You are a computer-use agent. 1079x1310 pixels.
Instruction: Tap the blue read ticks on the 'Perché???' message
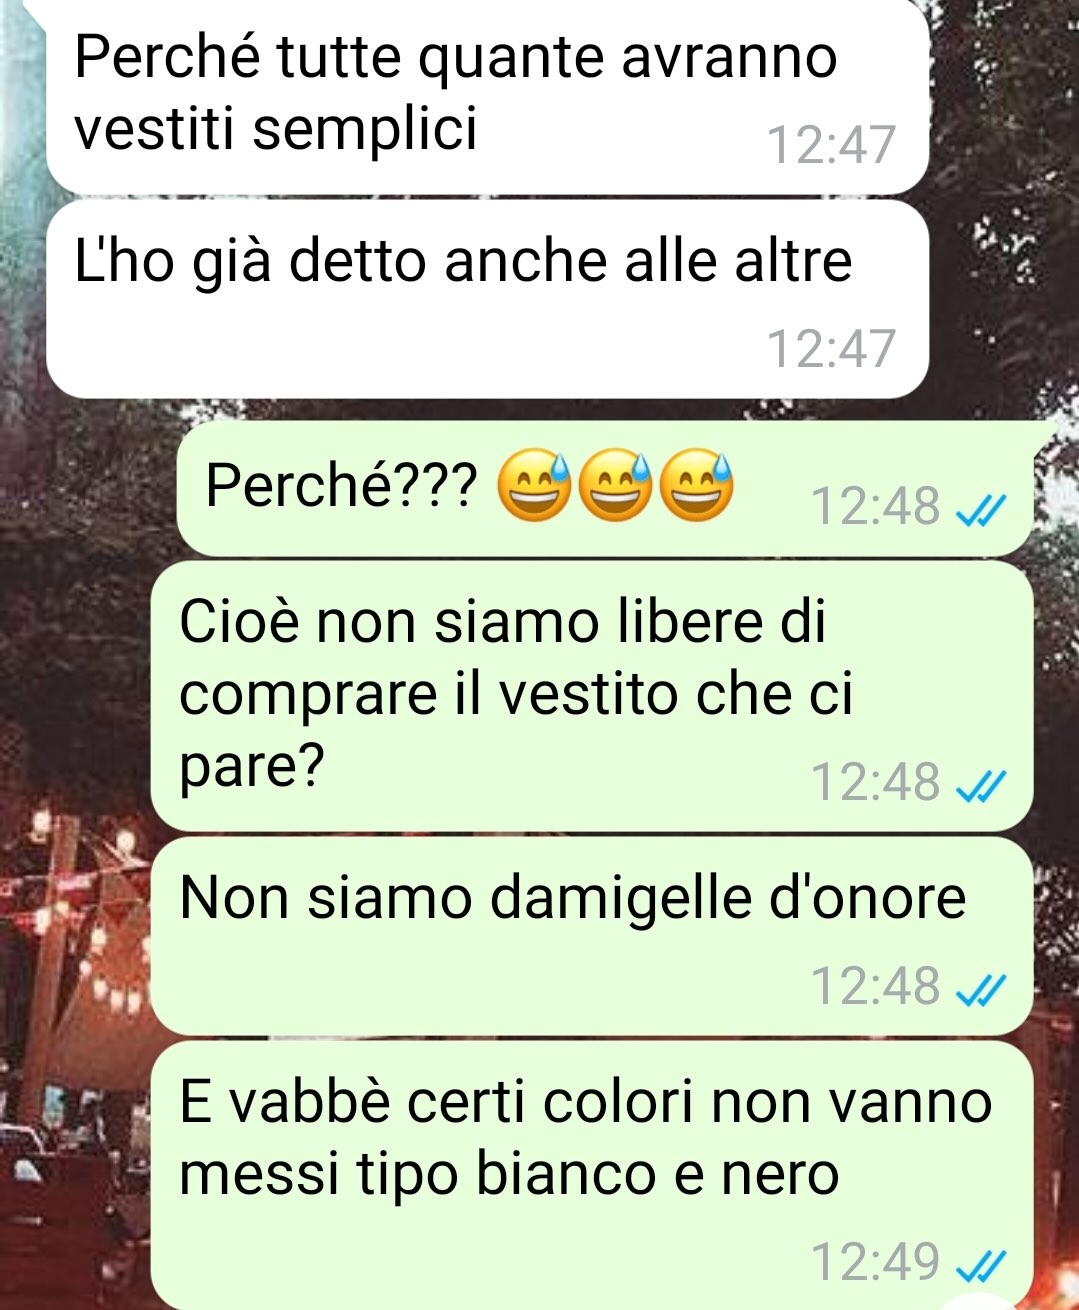(979, 511)
